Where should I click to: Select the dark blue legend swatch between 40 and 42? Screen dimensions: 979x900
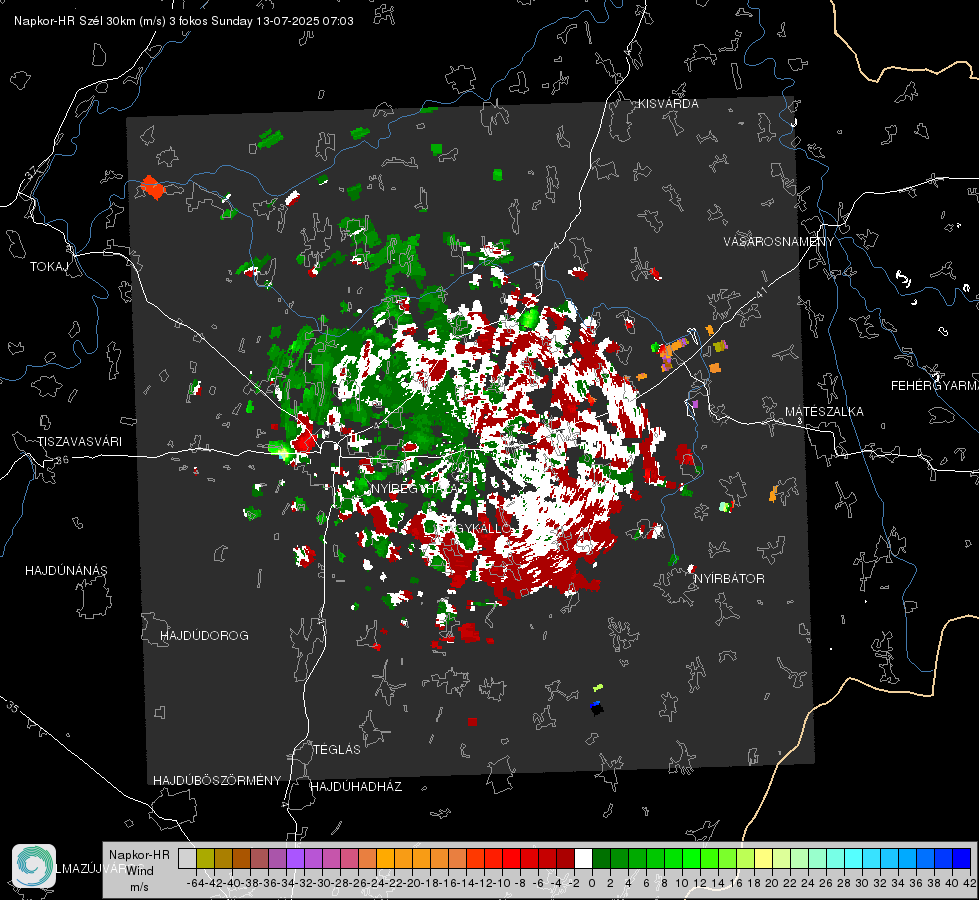[961, 858]
